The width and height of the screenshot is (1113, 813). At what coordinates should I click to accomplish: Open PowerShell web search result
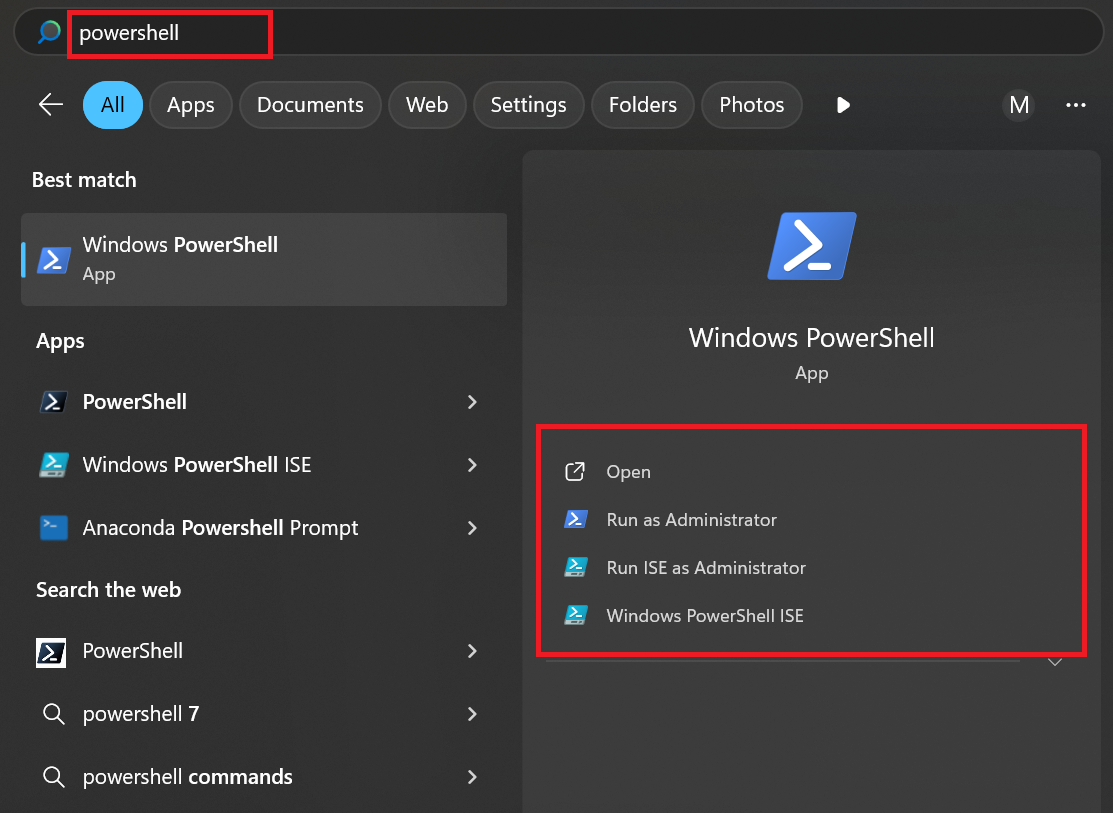264,651
